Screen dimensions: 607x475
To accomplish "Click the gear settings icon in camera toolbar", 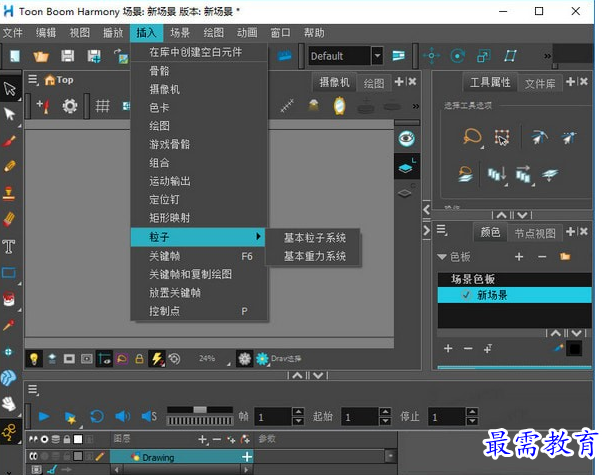I will point(70,106).
